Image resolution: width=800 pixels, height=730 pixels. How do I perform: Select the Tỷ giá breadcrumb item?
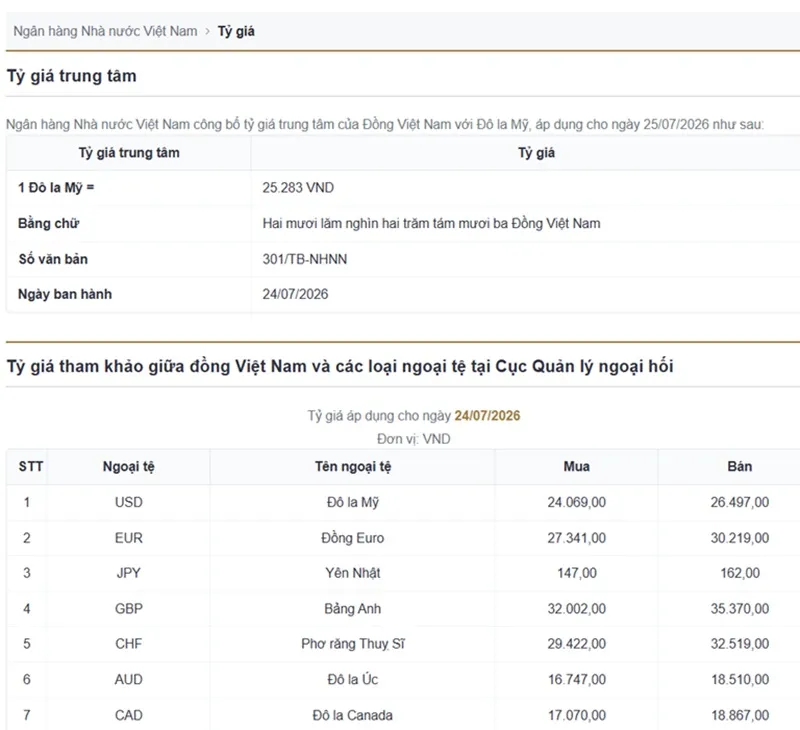tap(236, 31)
